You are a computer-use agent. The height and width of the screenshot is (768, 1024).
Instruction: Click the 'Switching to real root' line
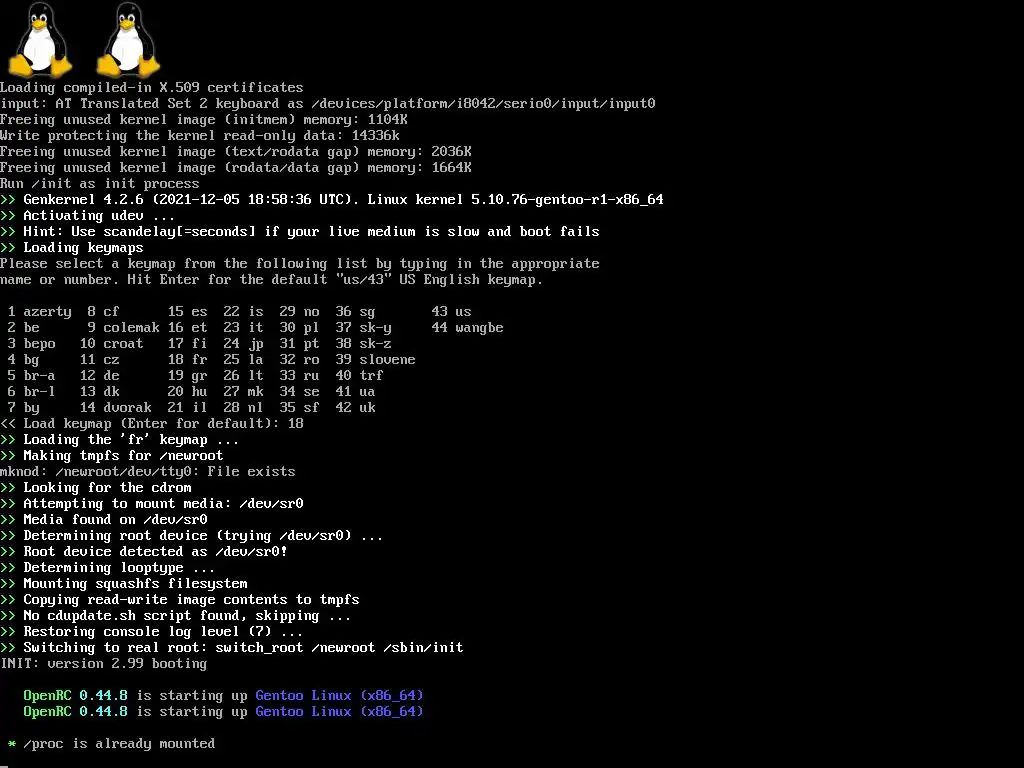coord(232,648)
